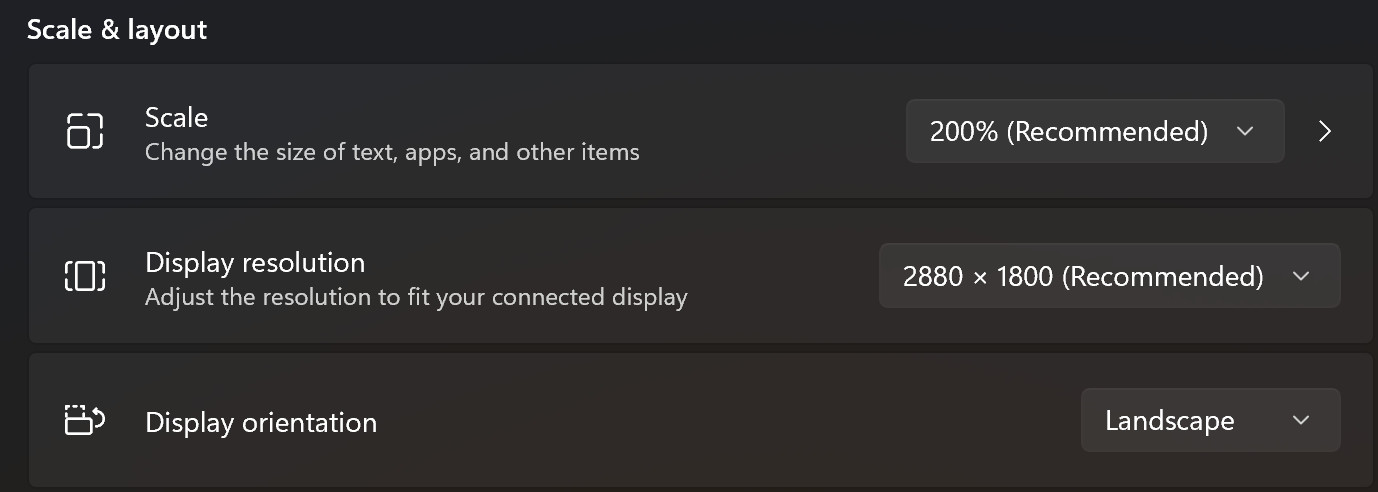
Task: Click the down arrow beside Landscape
Action: 1301,420
